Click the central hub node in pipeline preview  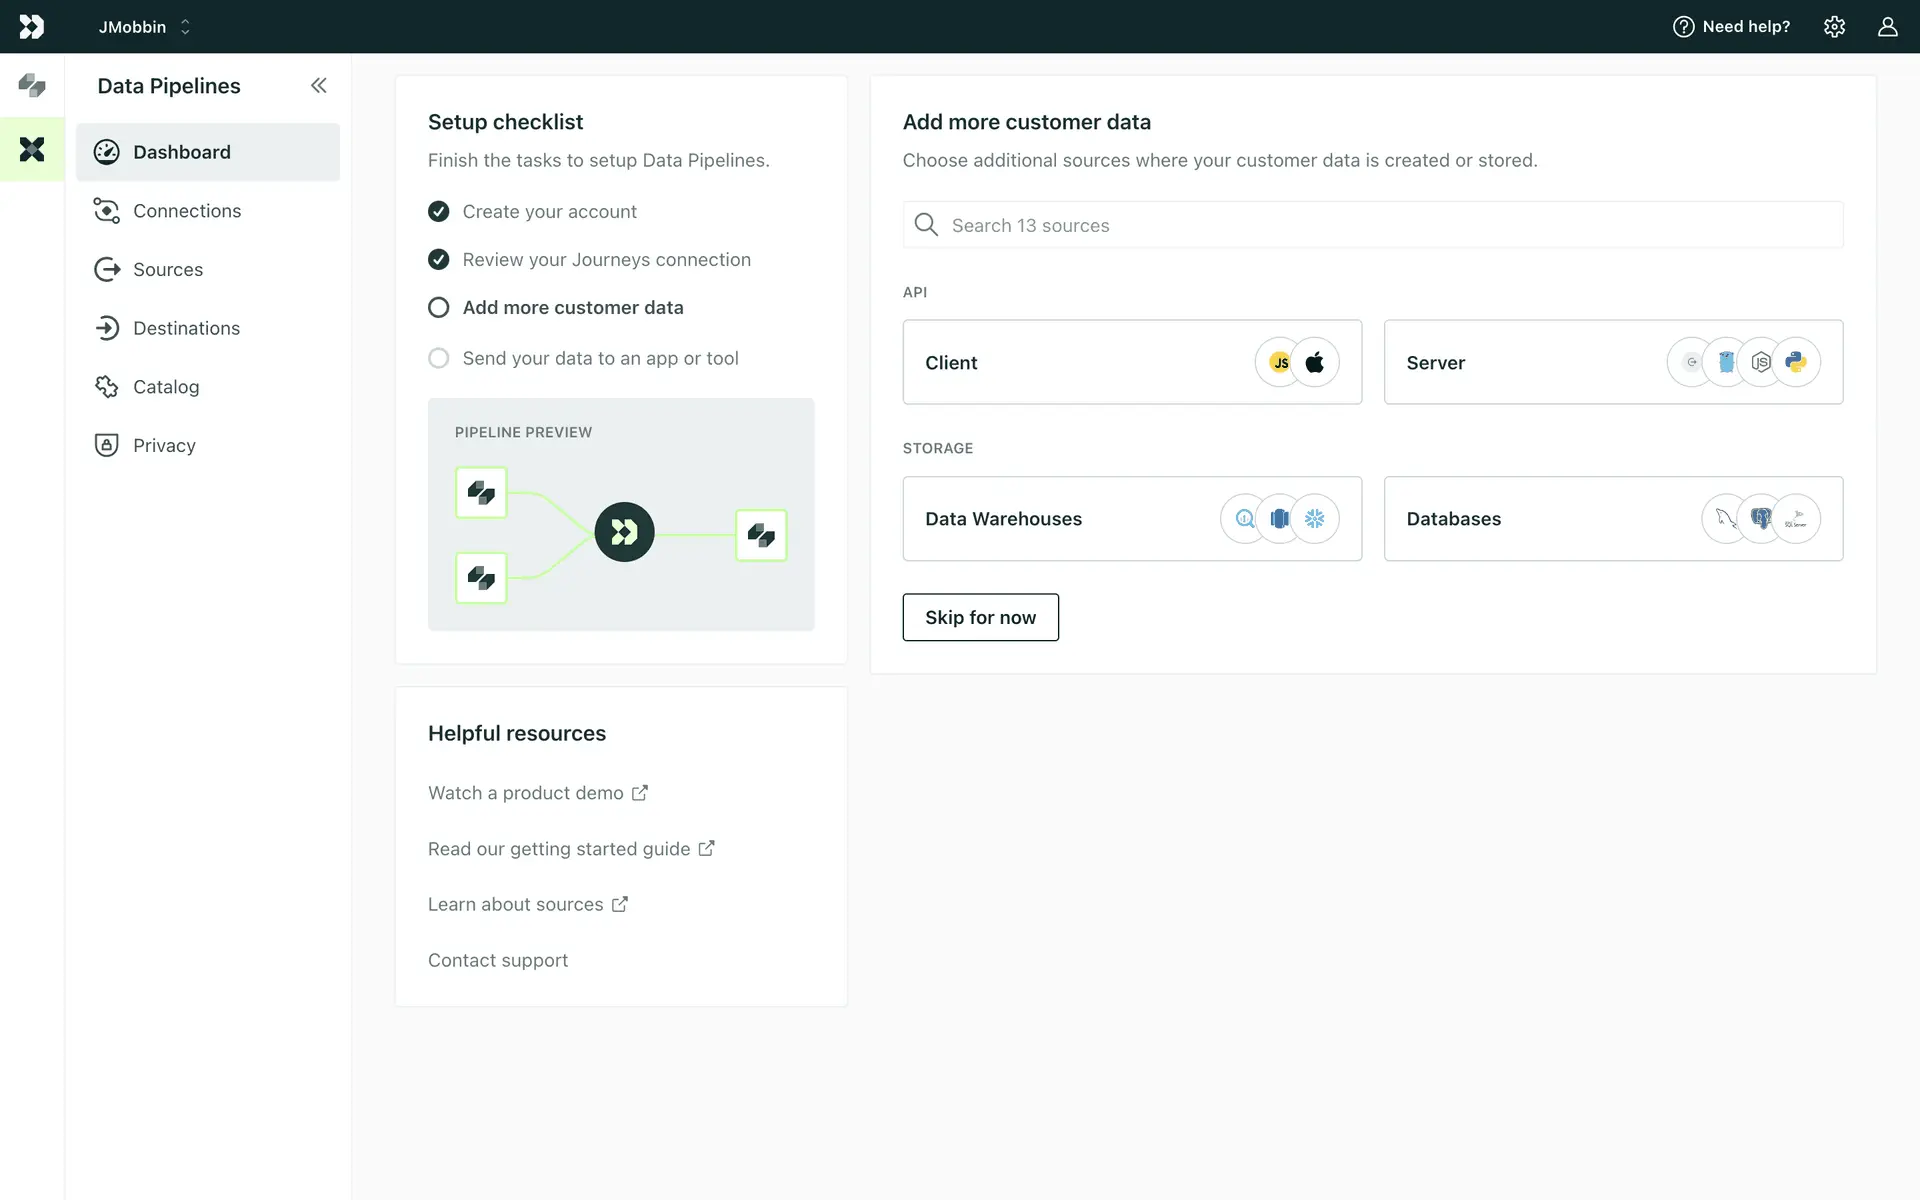tap(624, 532)
